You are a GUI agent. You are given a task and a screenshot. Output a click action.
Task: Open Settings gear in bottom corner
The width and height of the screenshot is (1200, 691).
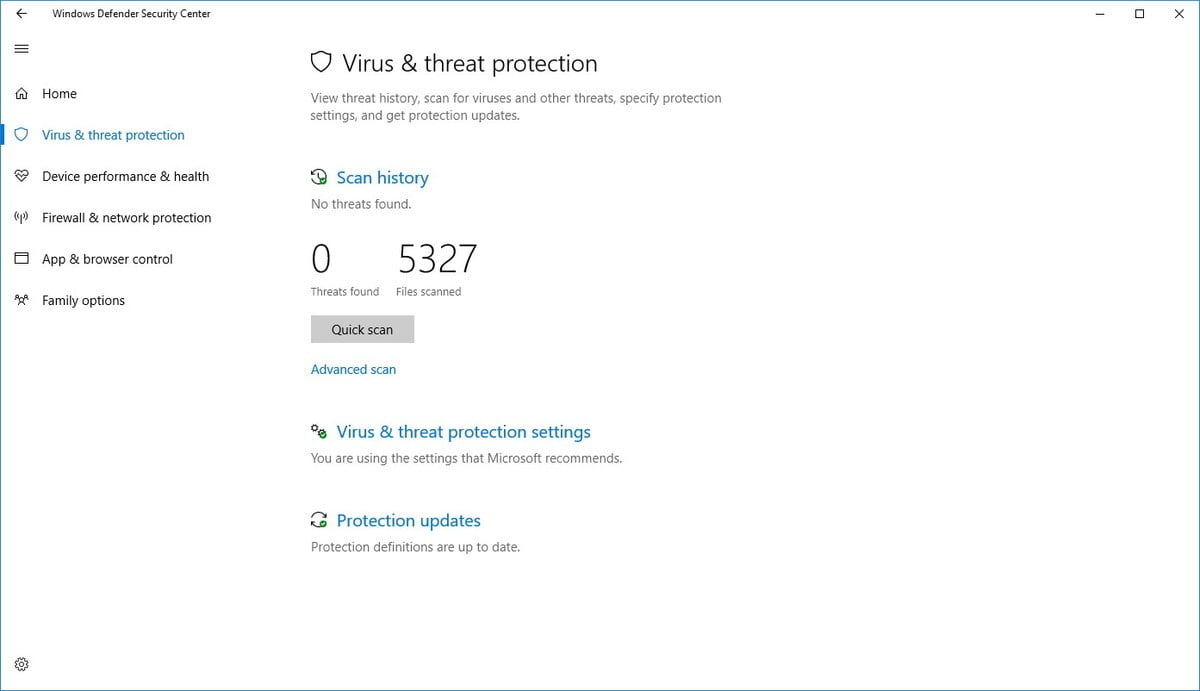click(x=22, y=664)
